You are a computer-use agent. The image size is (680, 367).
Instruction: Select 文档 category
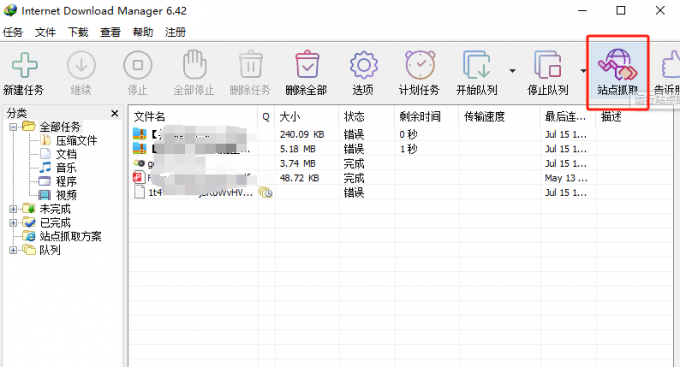(x=66, y=154)
